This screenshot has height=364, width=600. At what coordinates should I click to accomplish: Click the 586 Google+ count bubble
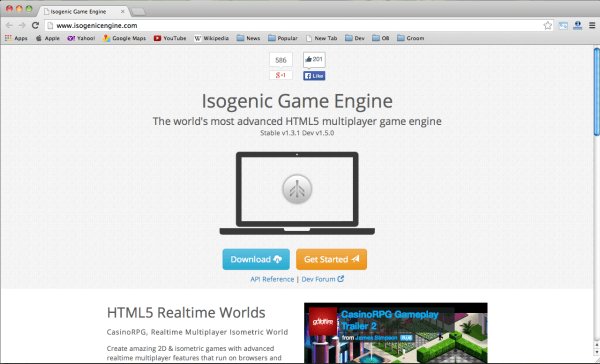coord(281,60)
